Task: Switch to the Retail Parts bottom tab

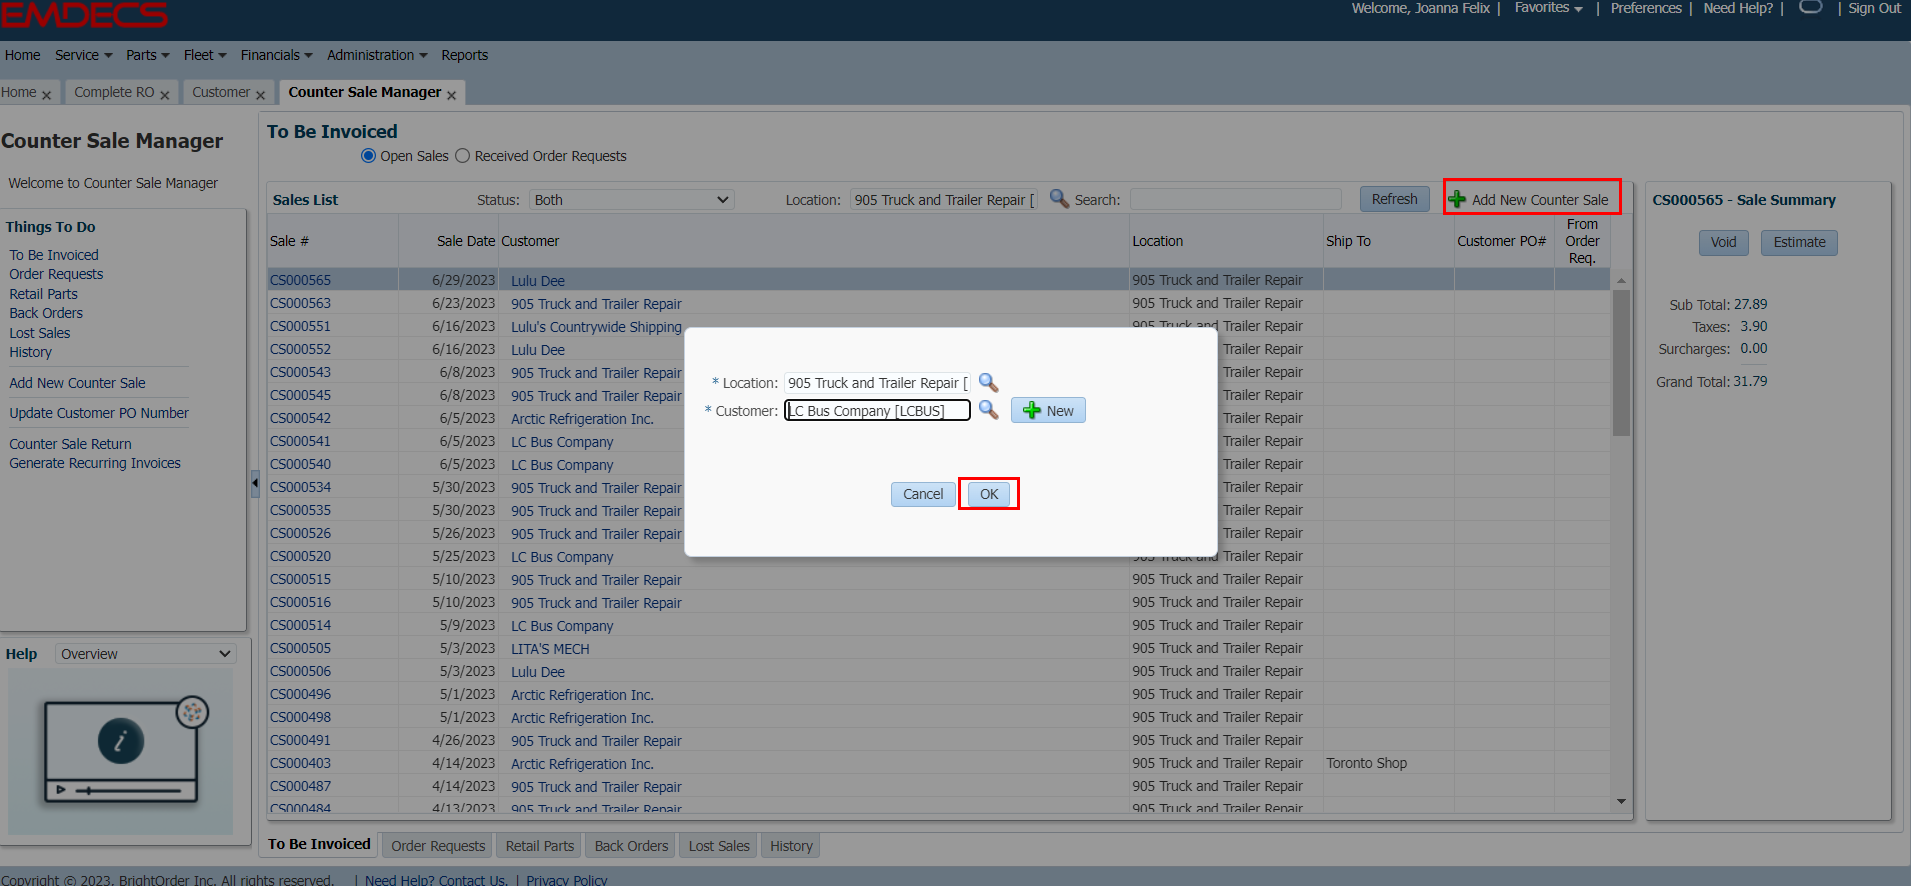Action: point(540,846)
